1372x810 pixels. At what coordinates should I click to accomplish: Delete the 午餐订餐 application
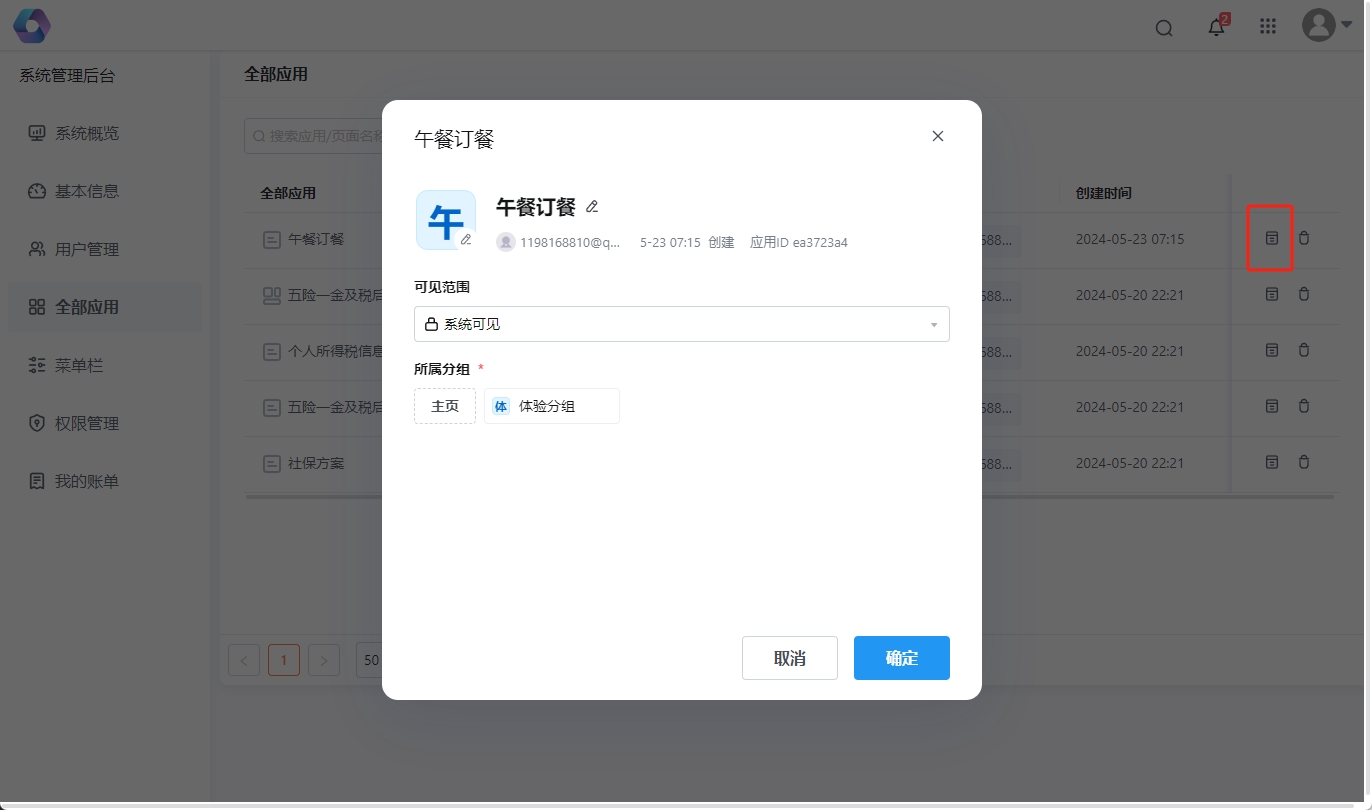point(1304,239)
